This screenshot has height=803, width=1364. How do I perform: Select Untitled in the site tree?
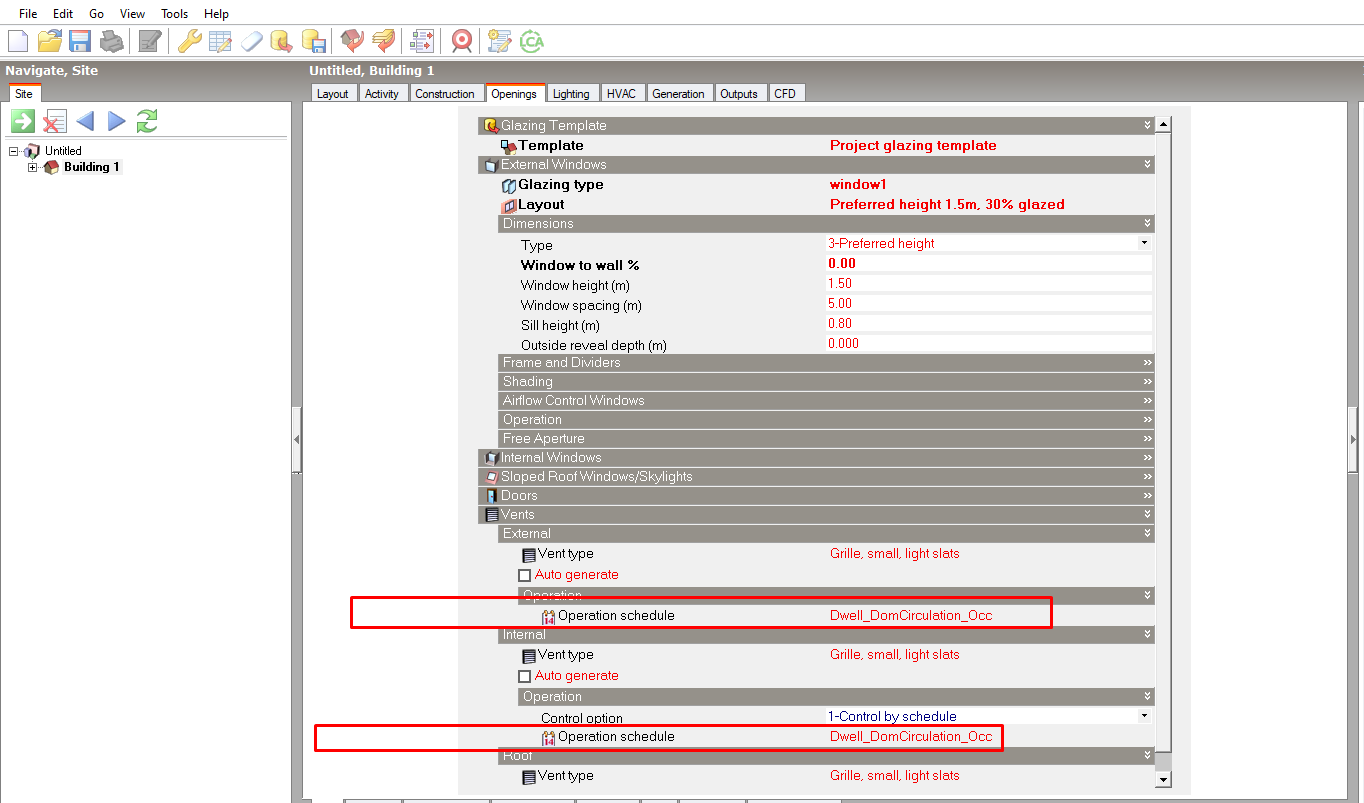click(63, 151)
